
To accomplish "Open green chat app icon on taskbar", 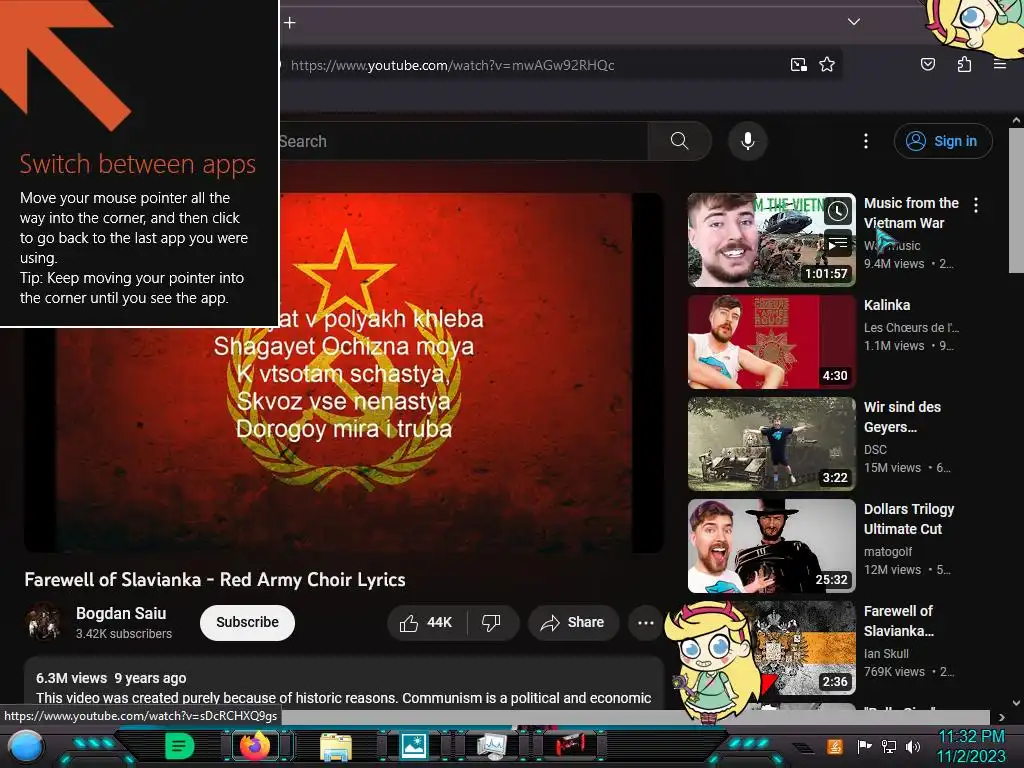I will click(180, 746).
